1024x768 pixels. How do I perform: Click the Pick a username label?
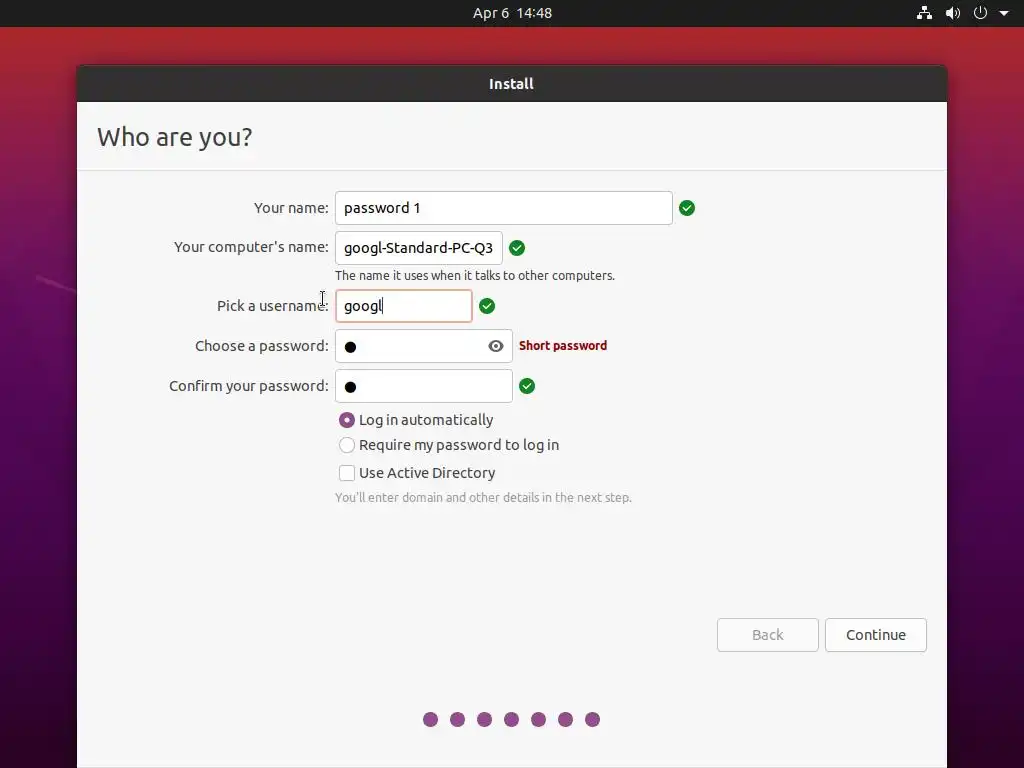273,306
